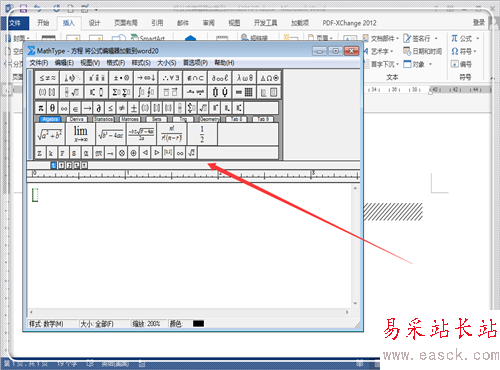Screen dimensions: 500x370
Task: Open the labeled arrow templates palette
Action: pyautogui.click(x=195, y=92)
